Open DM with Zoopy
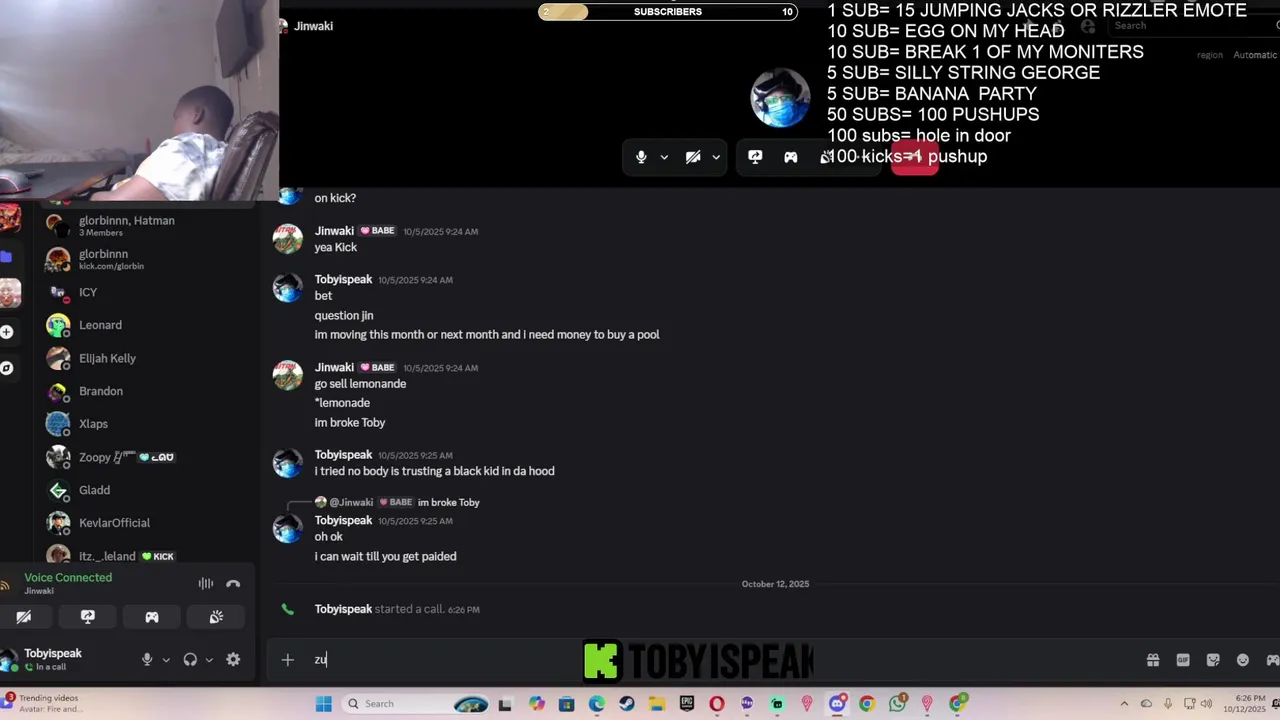 [x=148, y=457]
